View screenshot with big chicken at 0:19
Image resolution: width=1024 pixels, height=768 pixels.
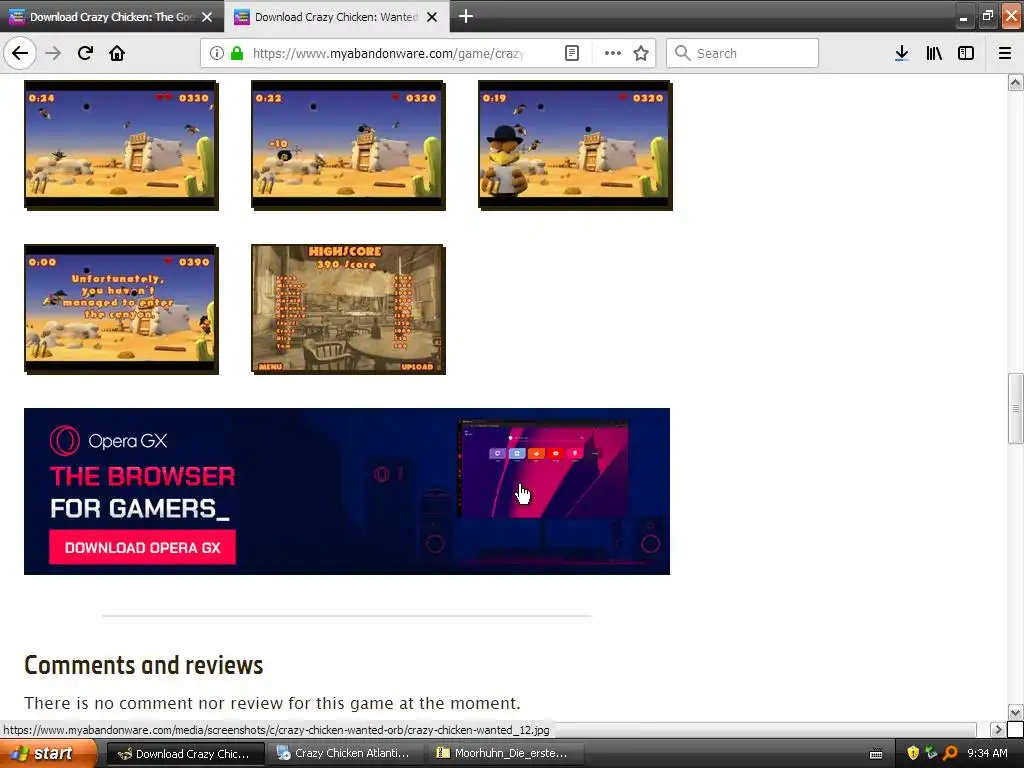tap(575, 145)
